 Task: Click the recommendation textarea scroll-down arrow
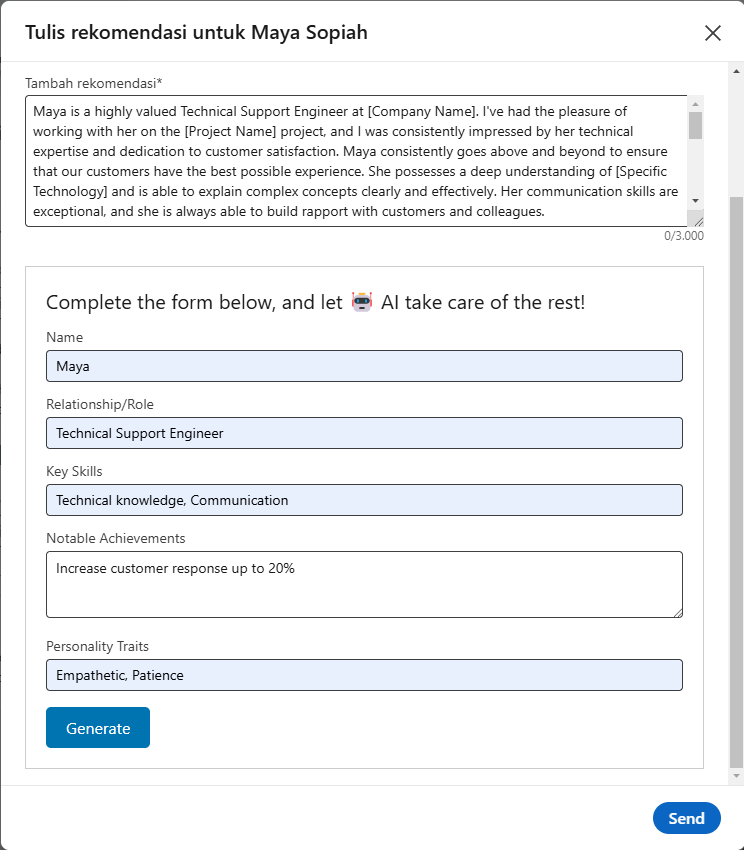(695, 201)
